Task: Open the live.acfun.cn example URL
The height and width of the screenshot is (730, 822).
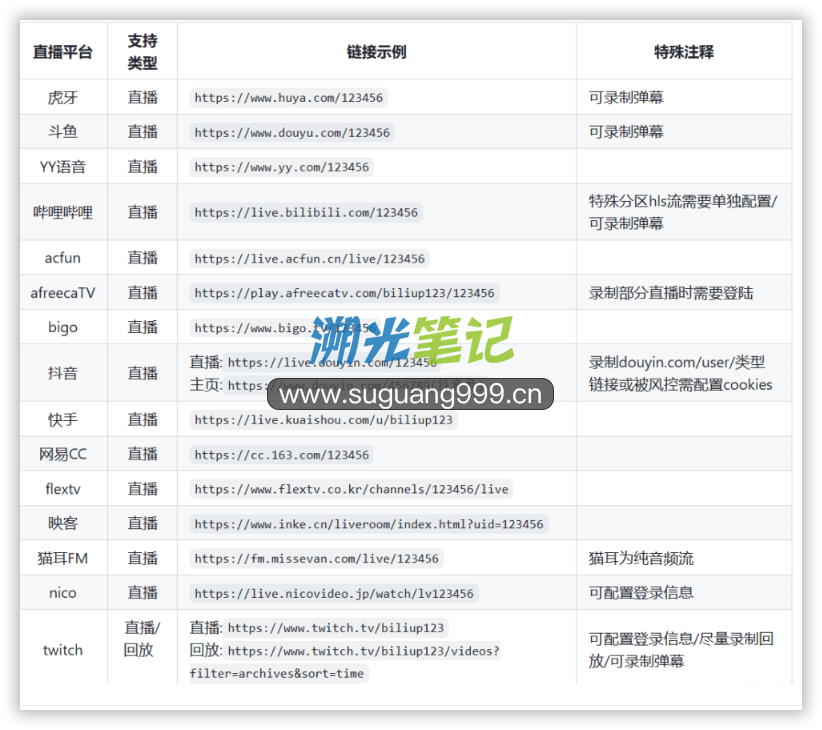Action: pos(309,259)
